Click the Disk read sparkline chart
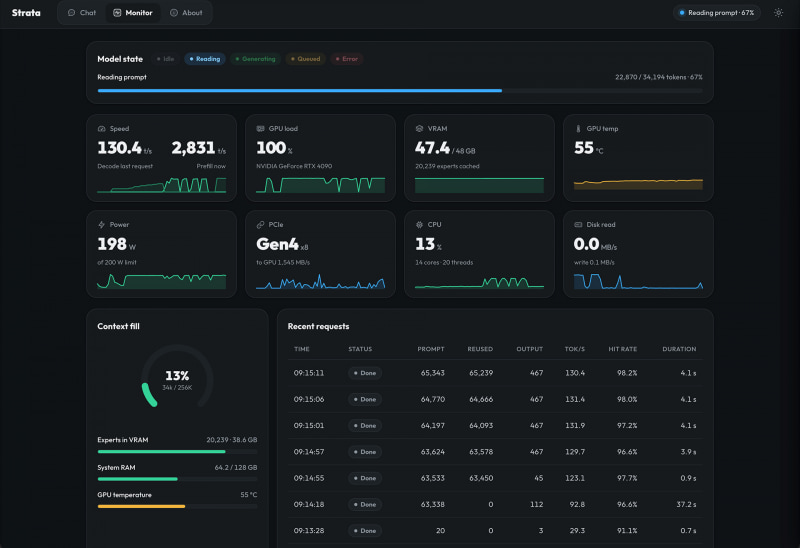 click(638, 282)
